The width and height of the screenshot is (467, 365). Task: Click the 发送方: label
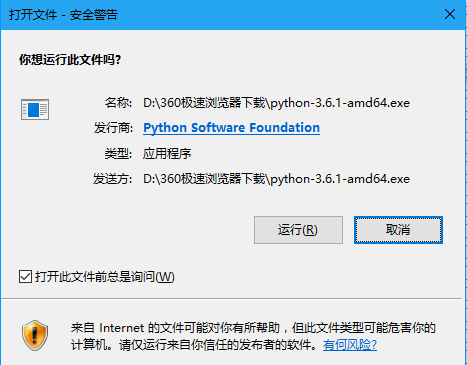(x=113, y=179)
